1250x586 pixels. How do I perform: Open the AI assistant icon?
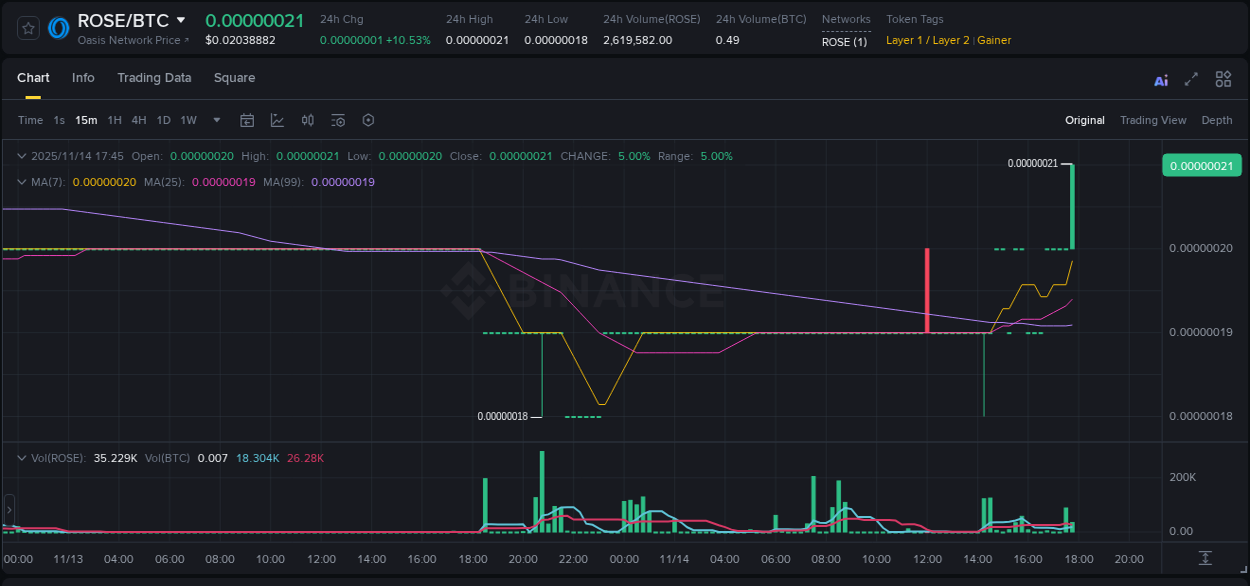click(x=1160, y=79)
